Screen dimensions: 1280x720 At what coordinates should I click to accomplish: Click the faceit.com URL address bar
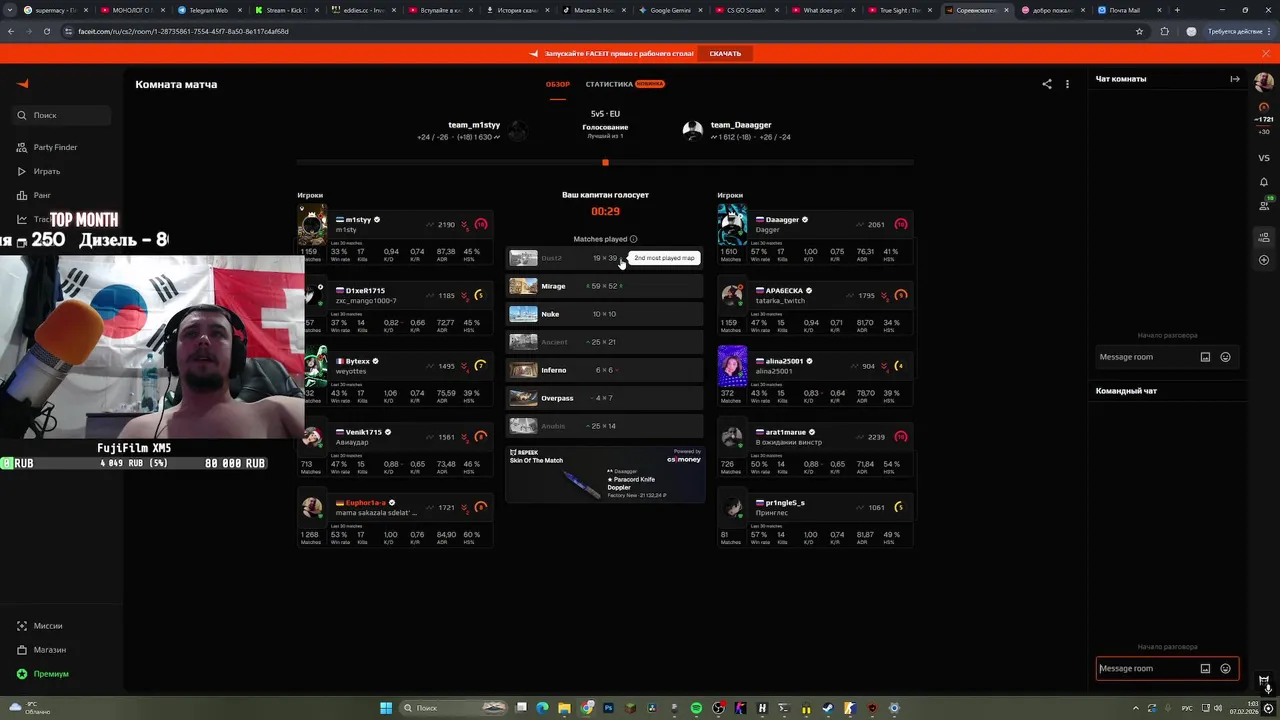coord(600,31)
